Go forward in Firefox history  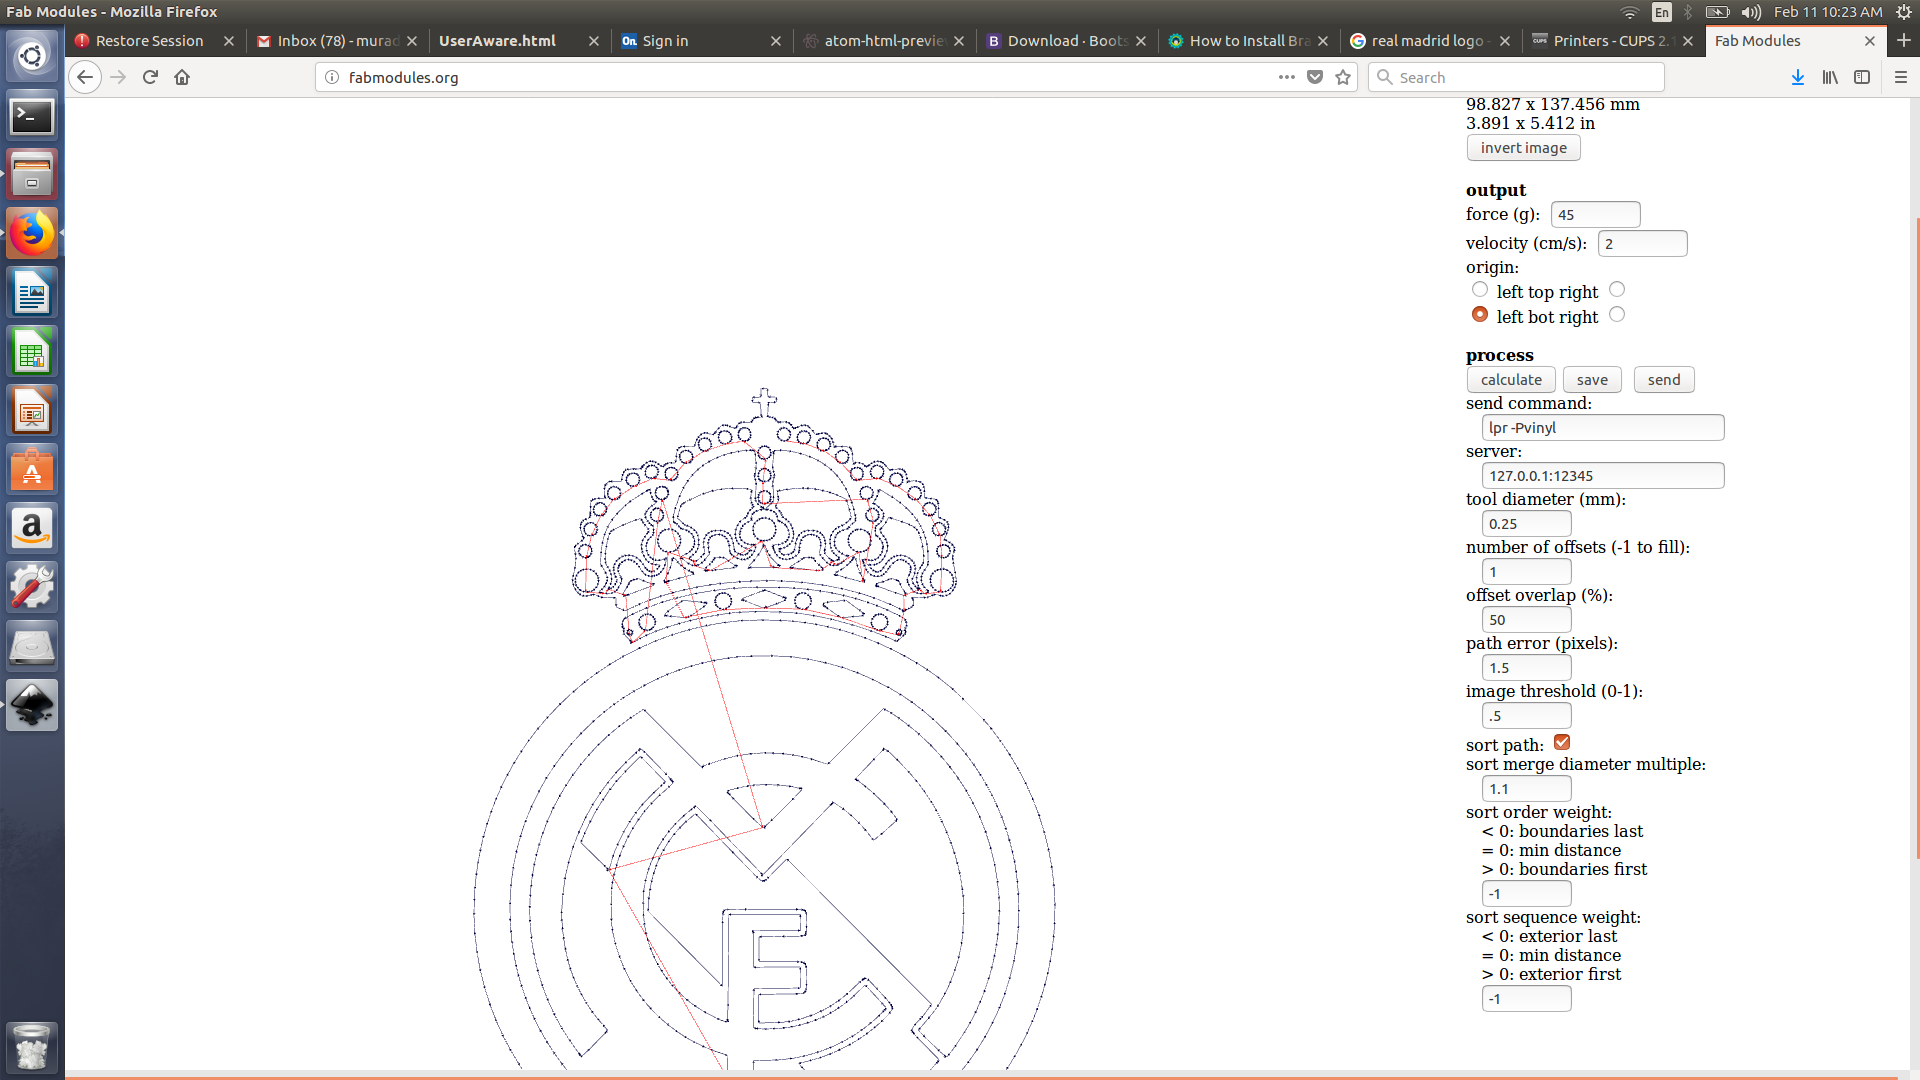pyautogui.click(x=118, y=77)
